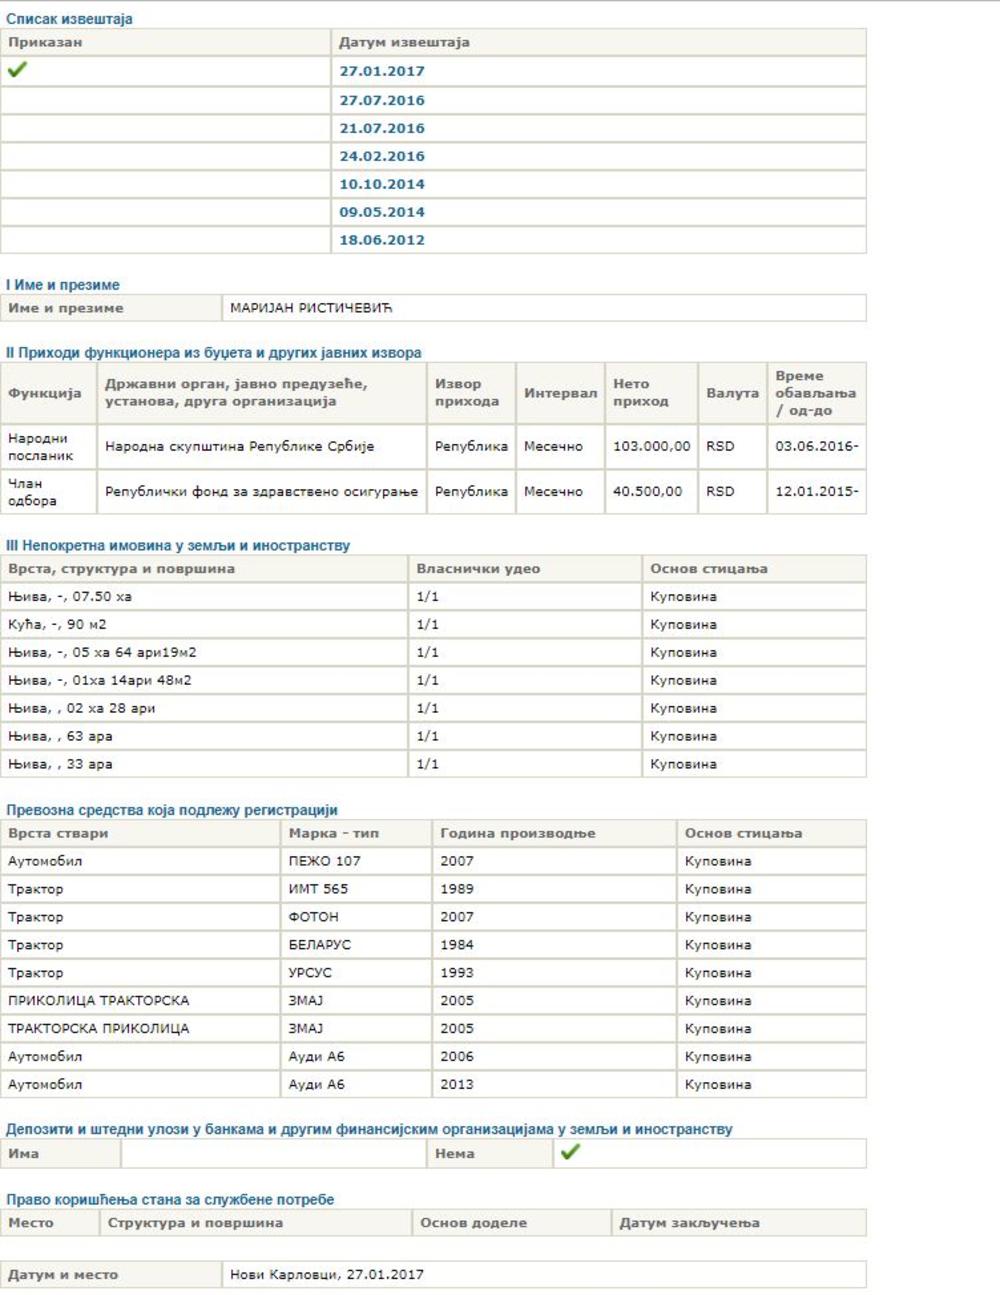Select the ПЕЖО 107 vehicle entry
1000x1295 pixels.
point(324,861)
